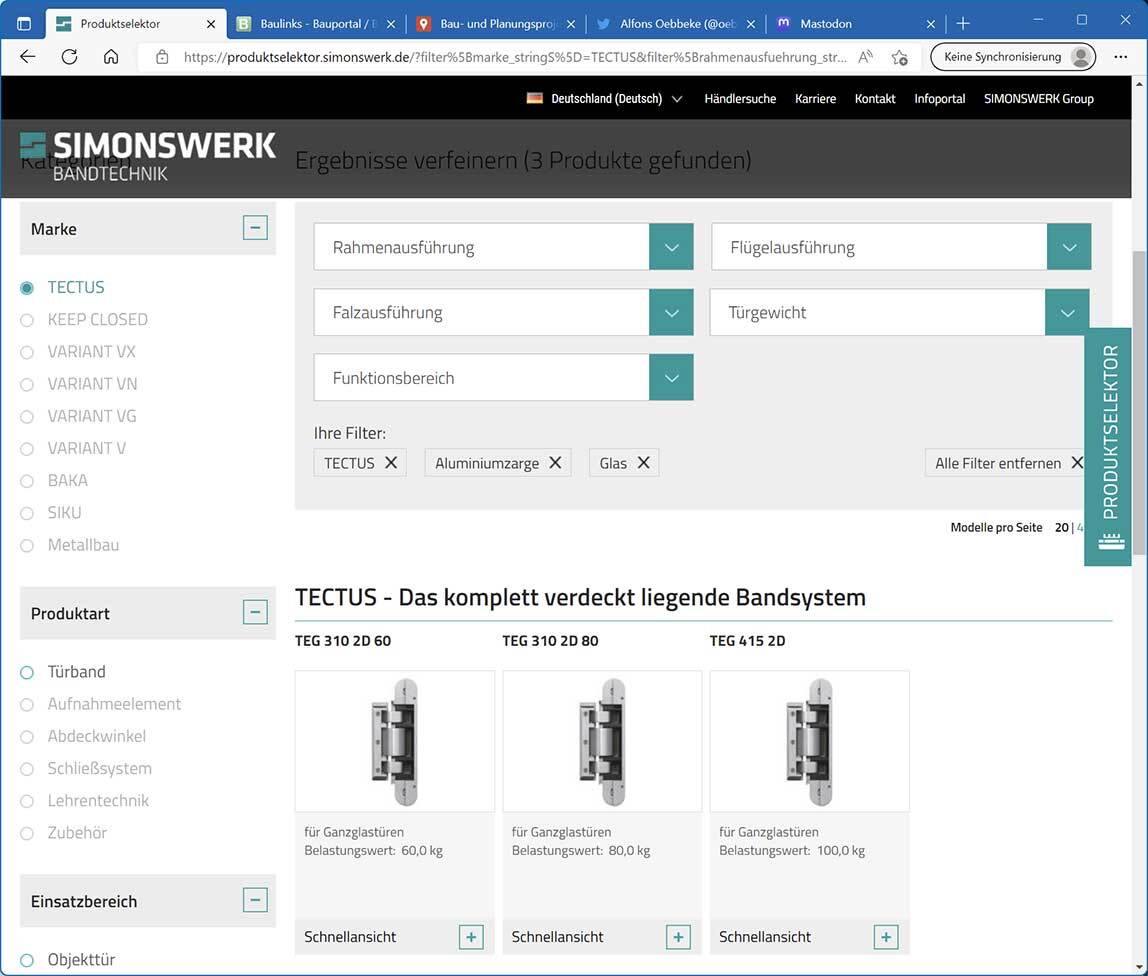The height and width of the screenshot is (976, 1148).
Task: Collapse the Produktart filter section
Action: 255,612
